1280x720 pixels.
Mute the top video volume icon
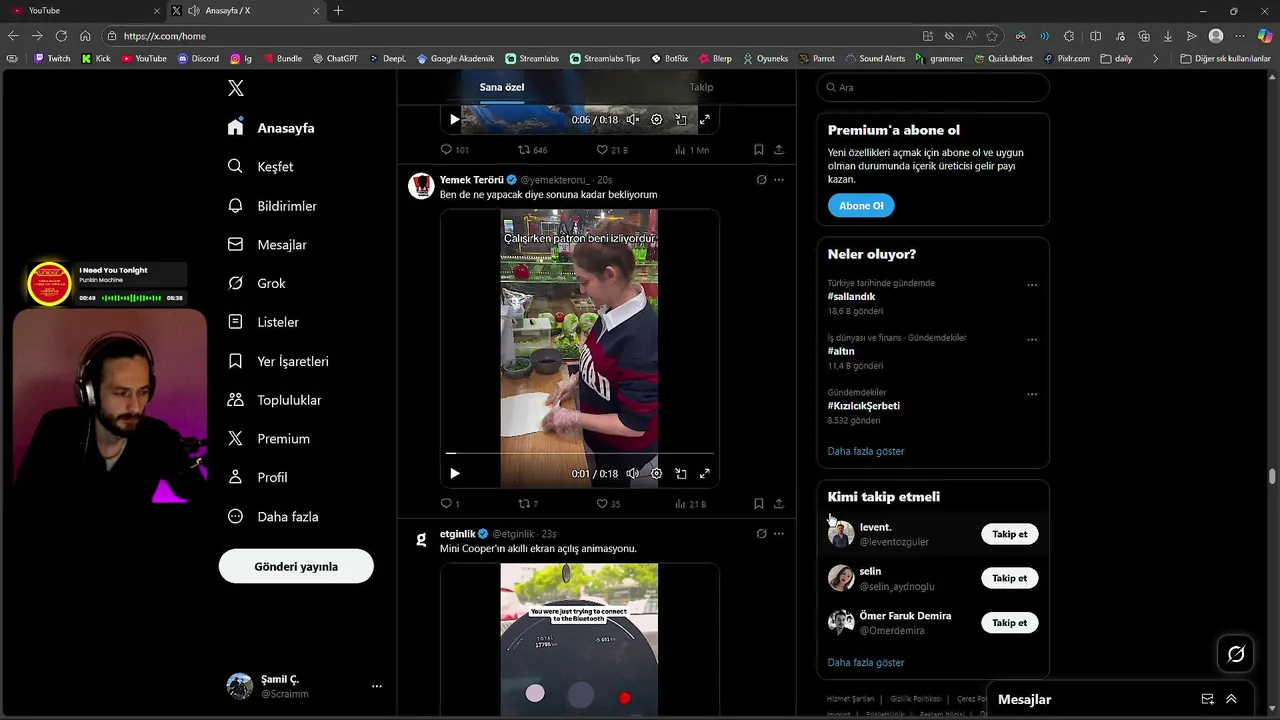pyautogui.click(x=632, y=120)
